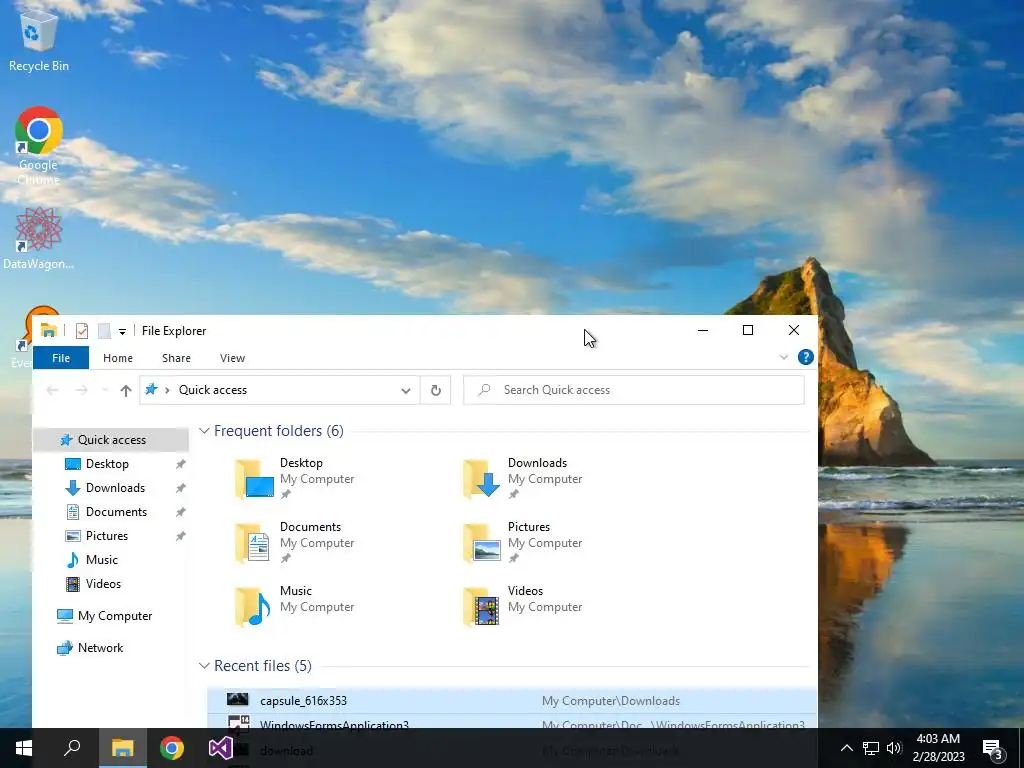Switch to the Home ribbon tab

coord(118,358)
